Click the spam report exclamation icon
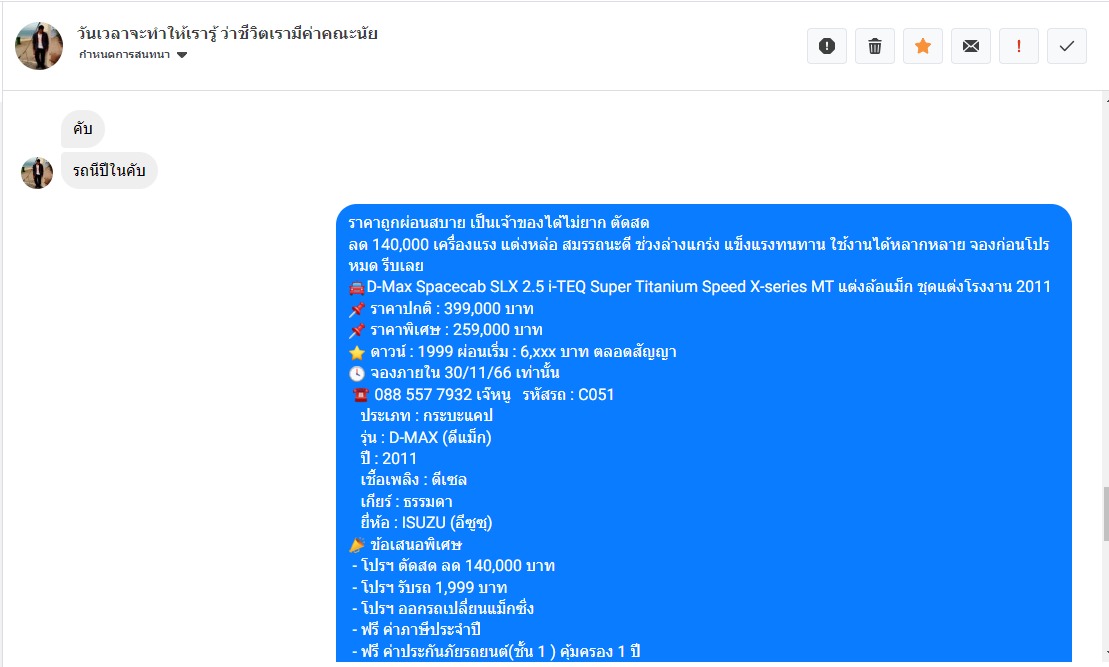The image size is (1109, 667). [x=827, y=46]
